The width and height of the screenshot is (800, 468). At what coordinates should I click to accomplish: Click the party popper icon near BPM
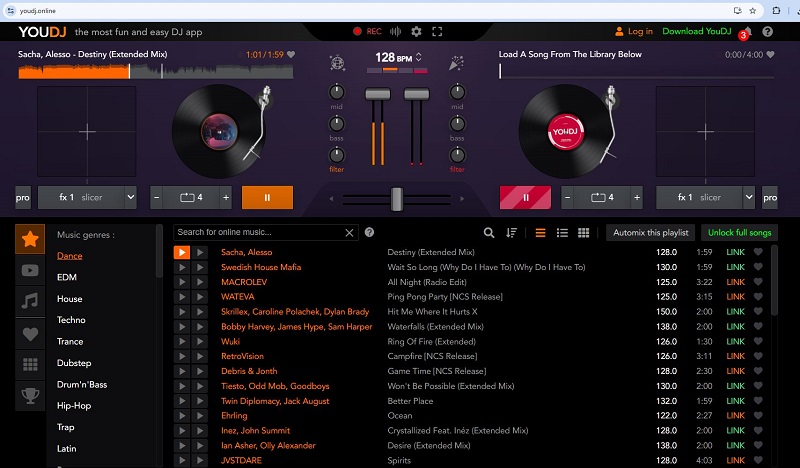(456, 63)
